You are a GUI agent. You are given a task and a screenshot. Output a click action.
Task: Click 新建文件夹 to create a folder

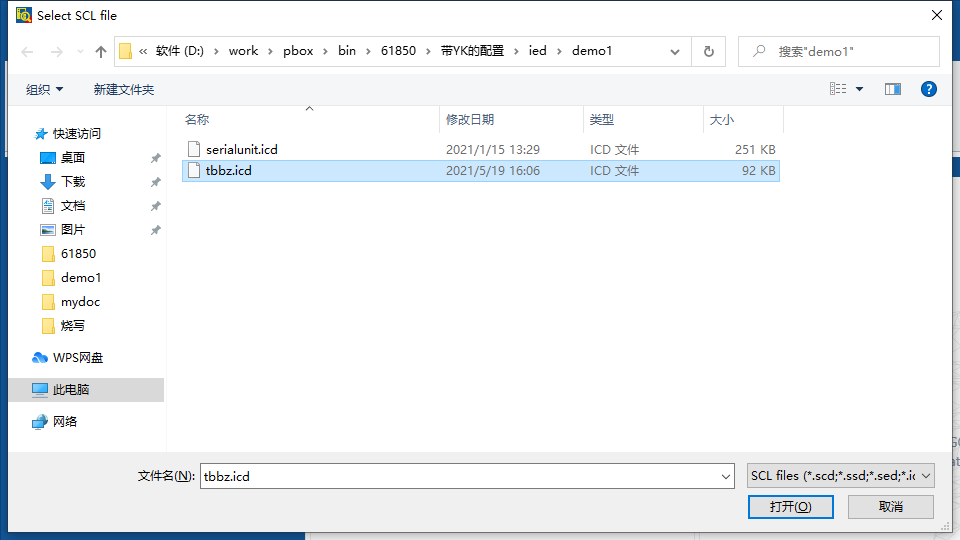pyautogui.click(x=124, y=90)
